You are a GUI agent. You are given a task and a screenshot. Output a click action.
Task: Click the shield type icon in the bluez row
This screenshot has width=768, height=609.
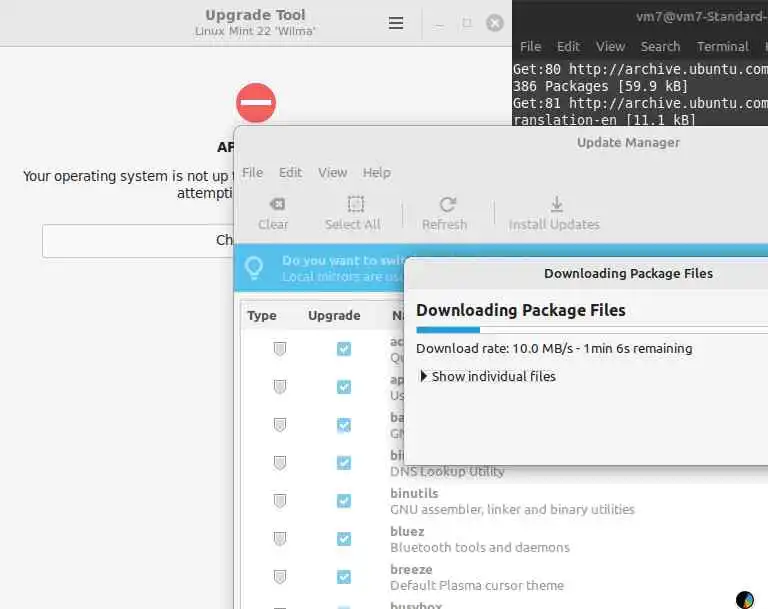(x=280, y=539)
